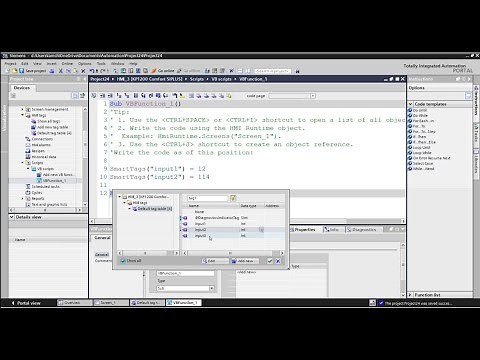The width and height of the screenshot is (480, 360).
Task: Click the Edit button in tag dialog
Action: pyautogui.click(x=215, y=261)
